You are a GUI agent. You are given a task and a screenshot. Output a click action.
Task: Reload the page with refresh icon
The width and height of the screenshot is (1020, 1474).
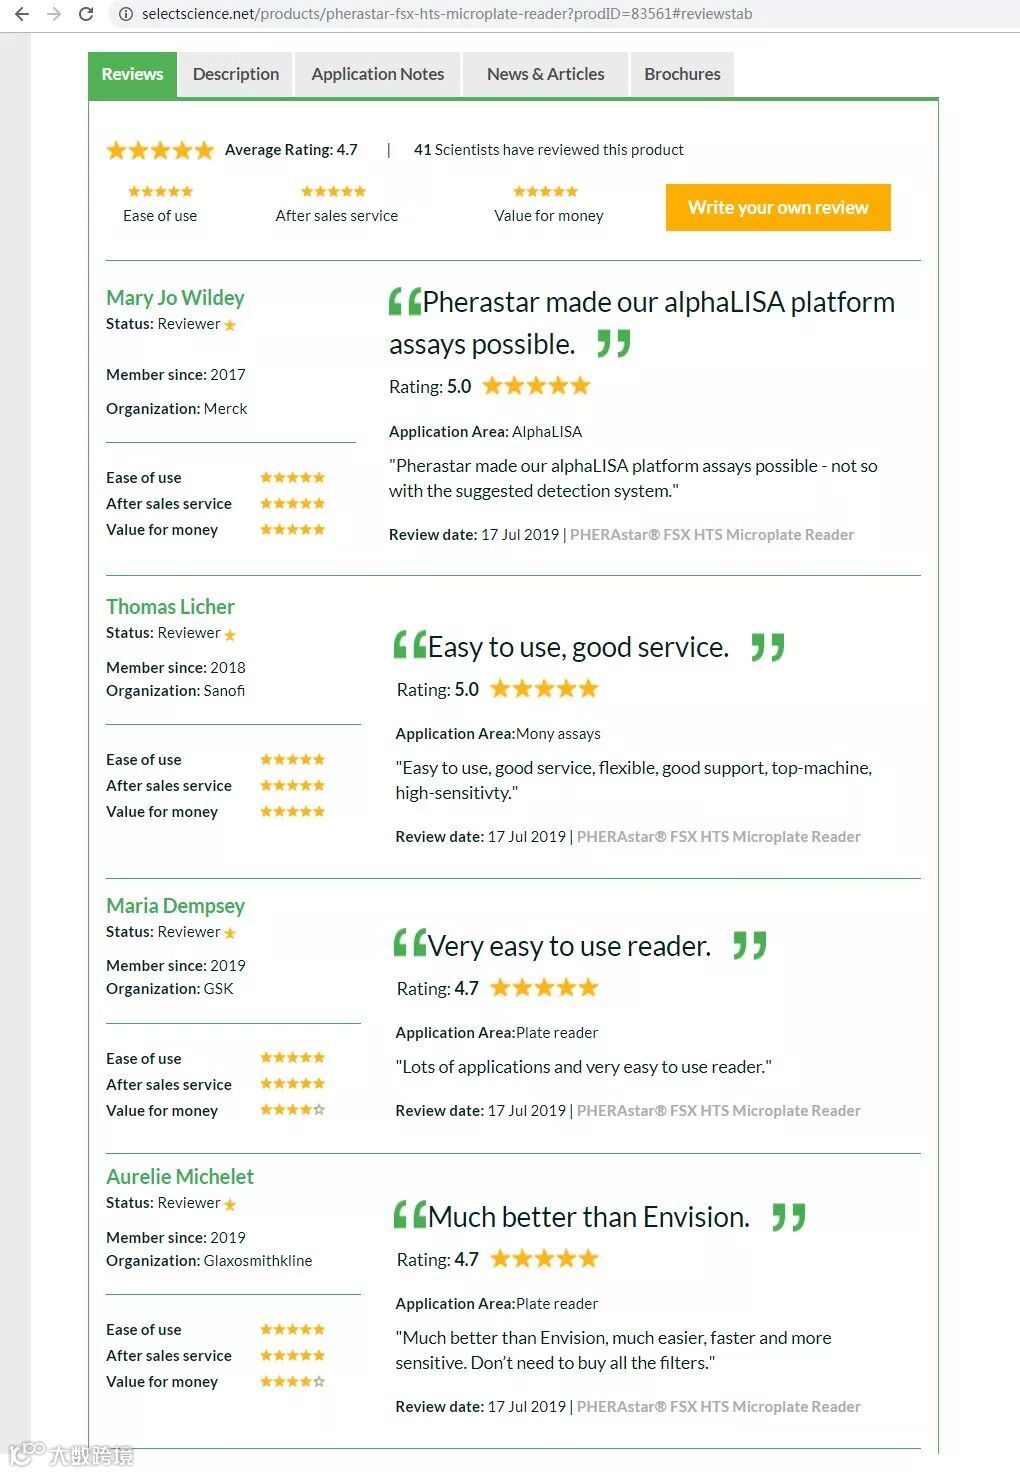click(86, 14)
